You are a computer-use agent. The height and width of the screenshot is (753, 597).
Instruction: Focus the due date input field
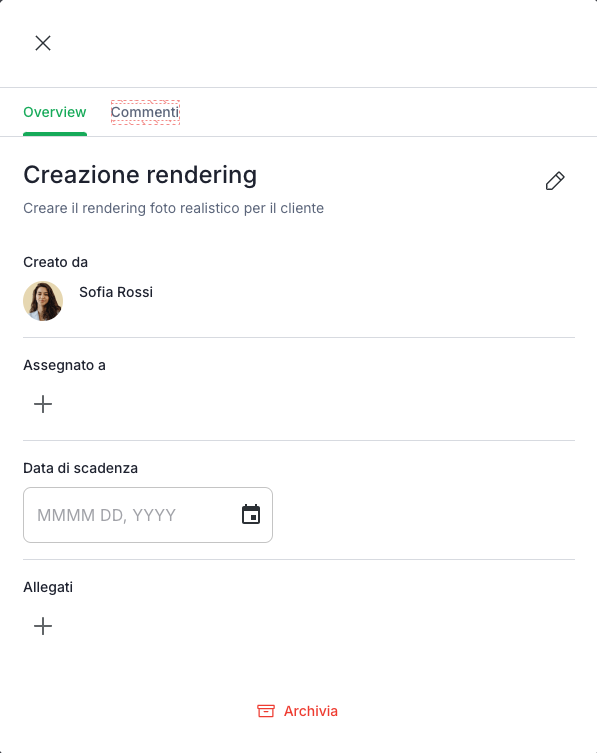(x=148, y=515)
